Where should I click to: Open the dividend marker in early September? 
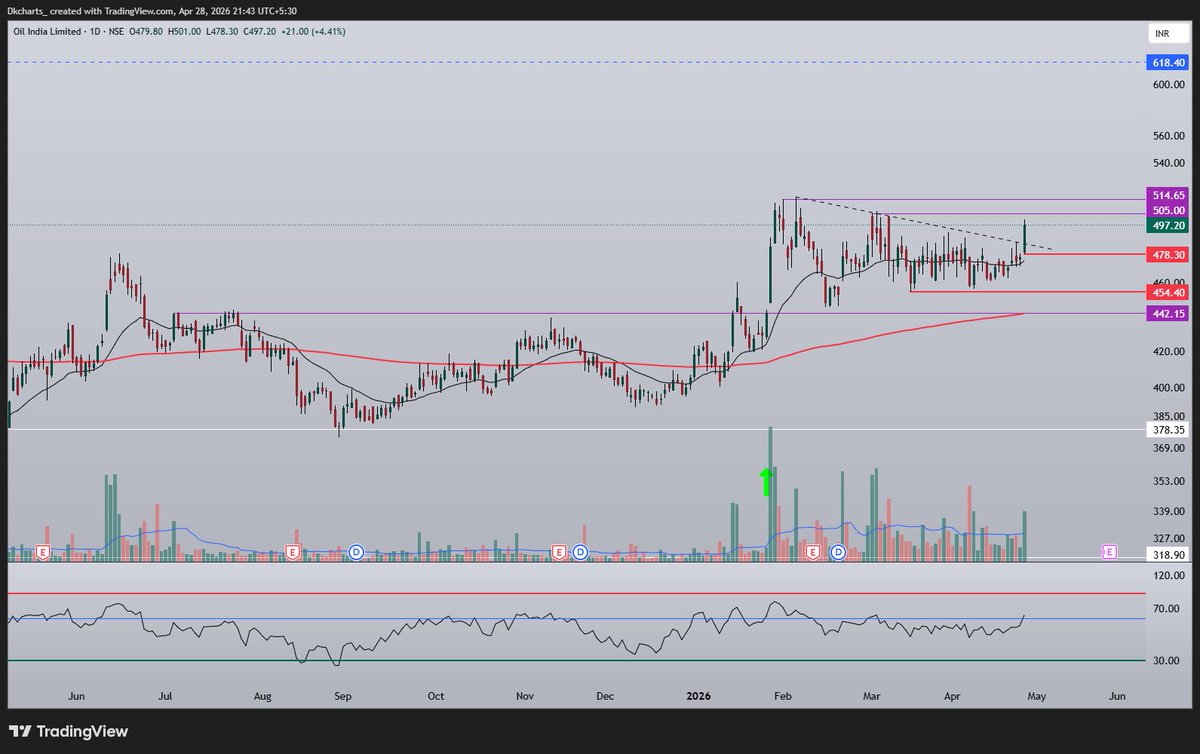(x=357, y=551)
